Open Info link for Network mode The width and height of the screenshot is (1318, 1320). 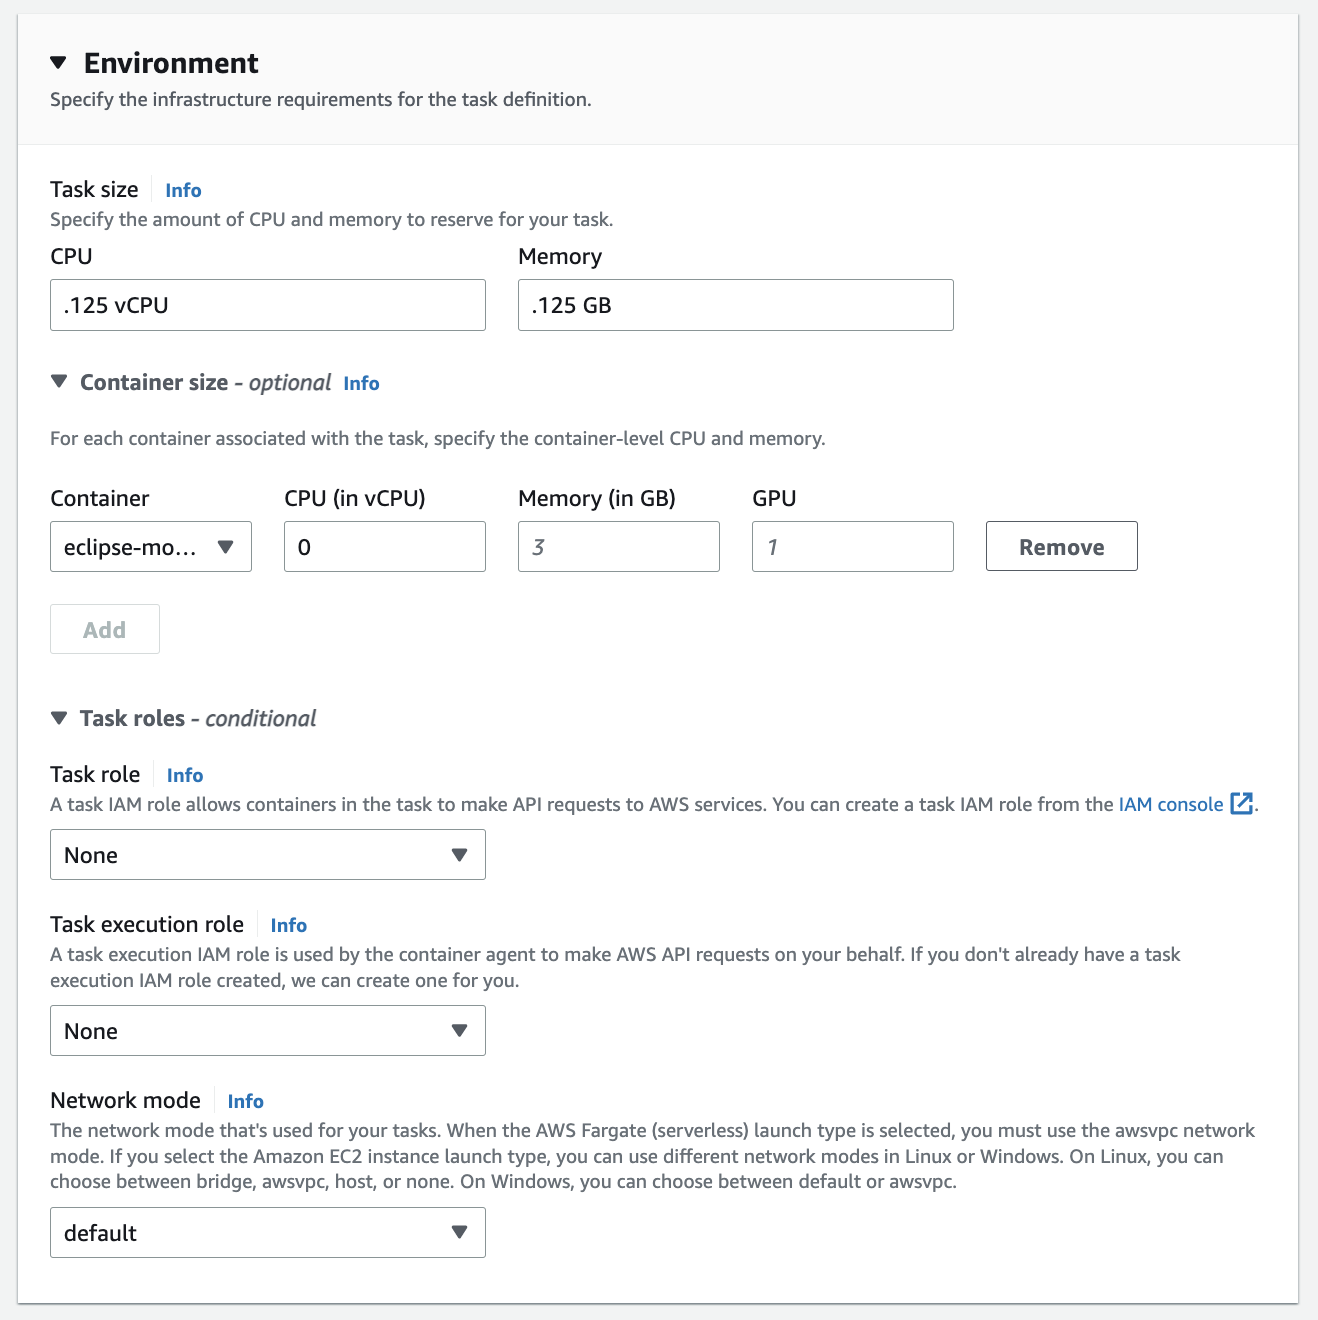[x=245, y=1101]
